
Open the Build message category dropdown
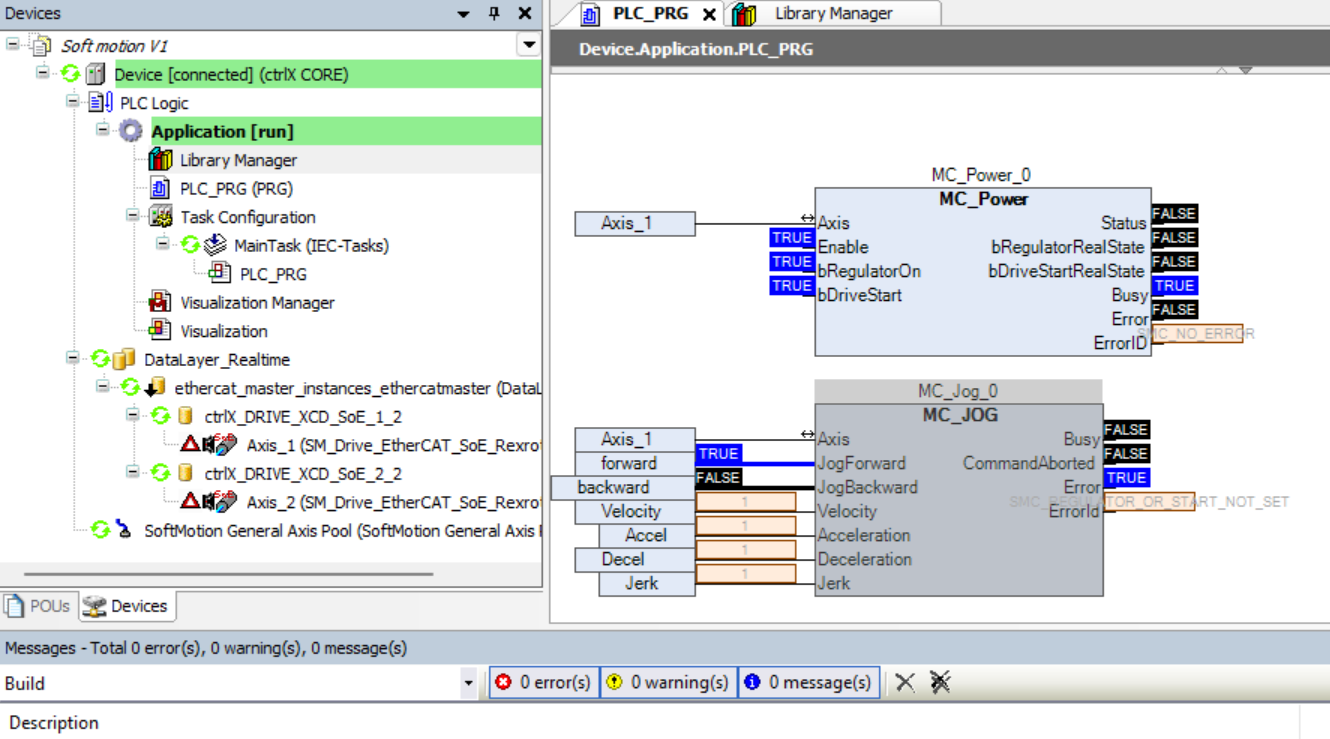[x=468, y=684]
